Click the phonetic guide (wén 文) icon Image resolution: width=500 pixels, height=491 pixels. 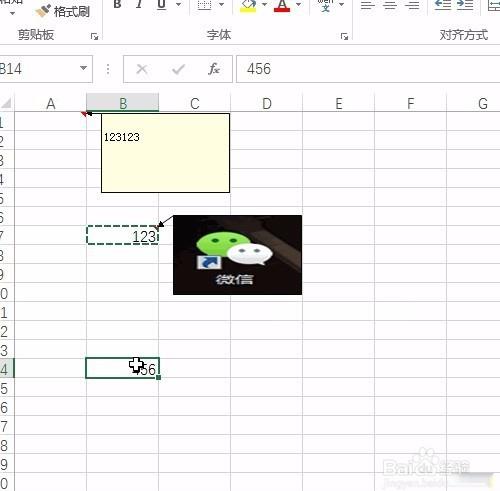(x=325, y=5)
